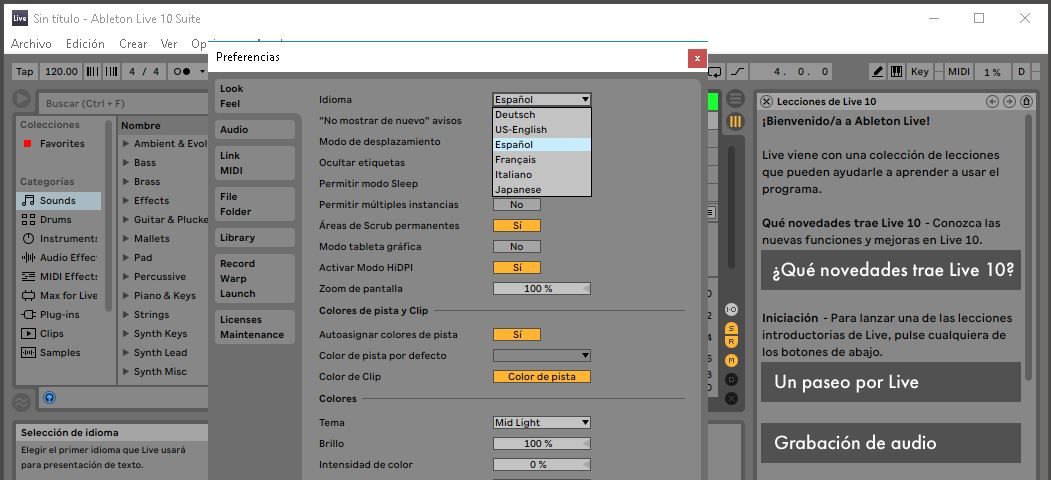Click the Color de pista button
The image size is (1051, 480).
[542, 377]
